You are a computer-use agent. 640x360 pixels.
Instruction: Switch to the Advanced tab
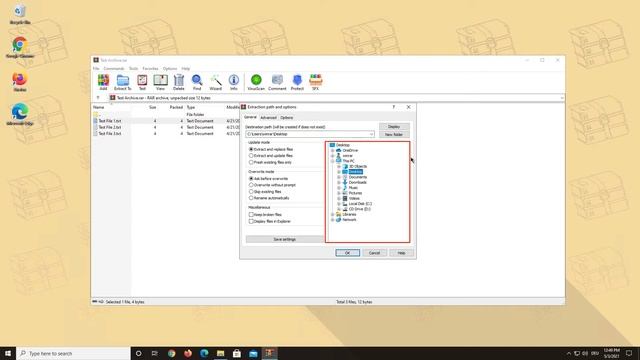pos(268,118)
